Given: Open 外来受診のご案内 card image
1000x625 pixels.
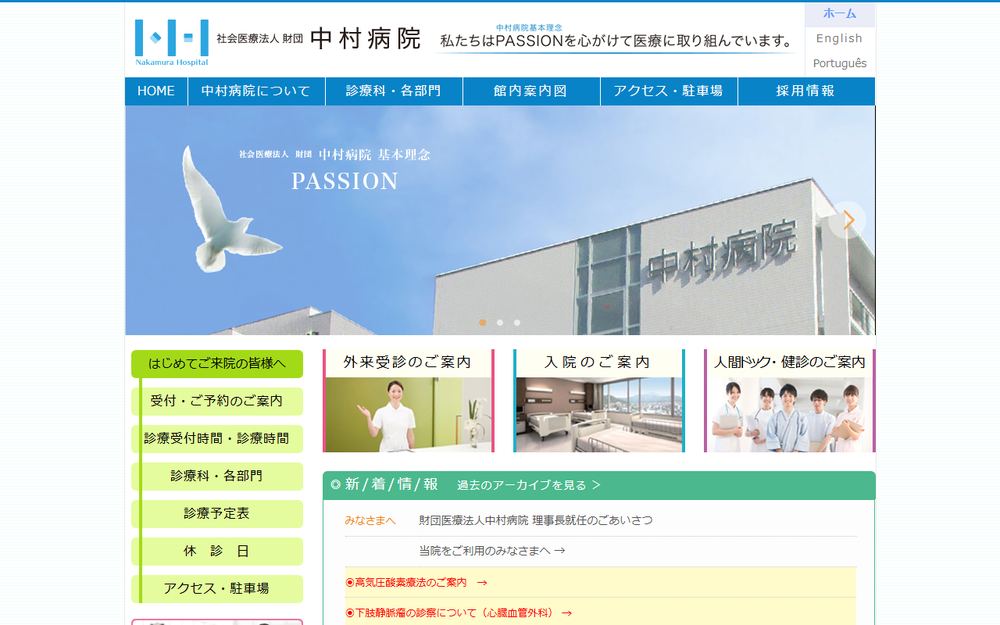Looking at the screenshot, I should coord(408,401).
